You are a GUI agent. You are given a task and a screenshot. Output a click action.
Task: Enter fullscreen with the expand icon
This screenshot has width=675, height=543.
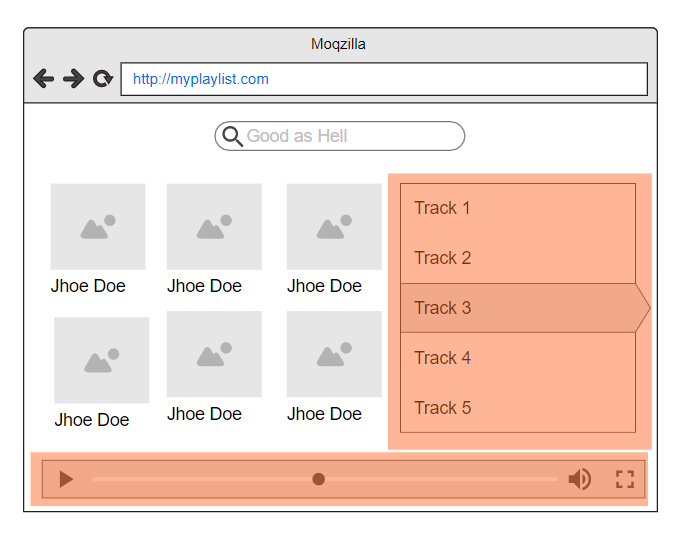(625, 479)
